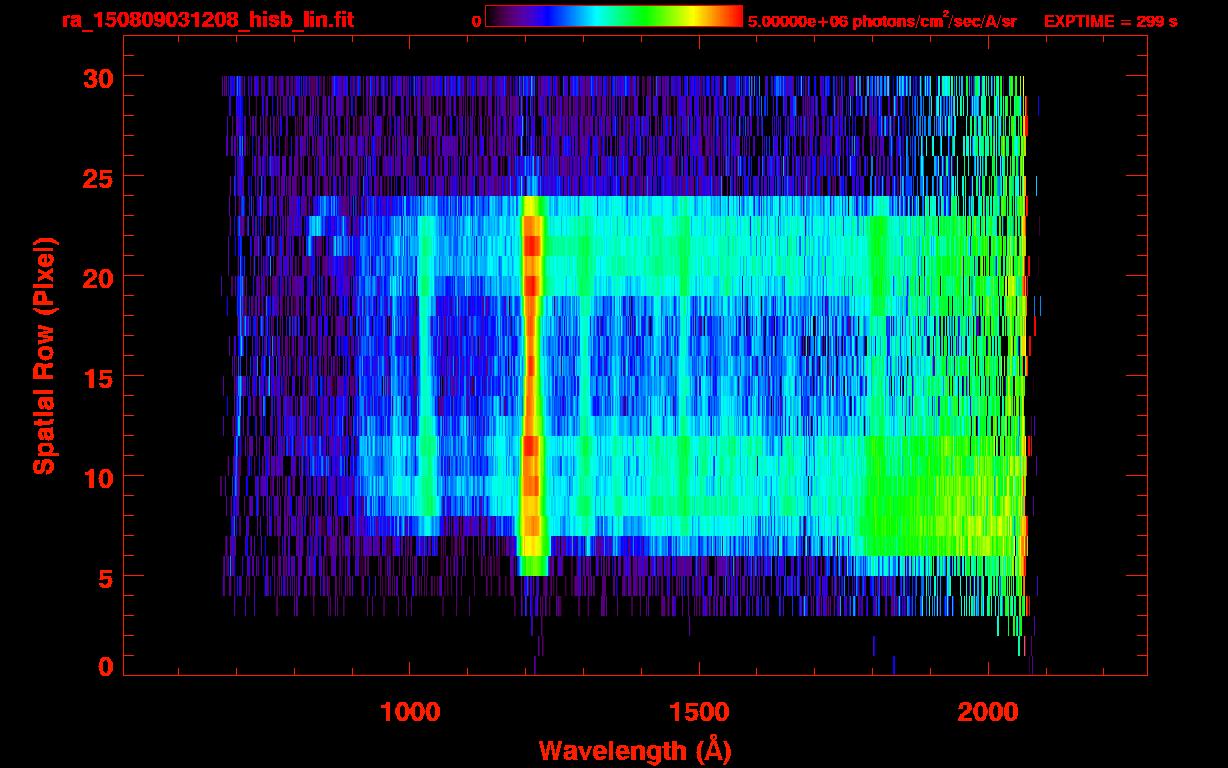This screenshot has height=768, width=1228.
Task: Click the colorbar minimum label 0
Action: [476, 21]
